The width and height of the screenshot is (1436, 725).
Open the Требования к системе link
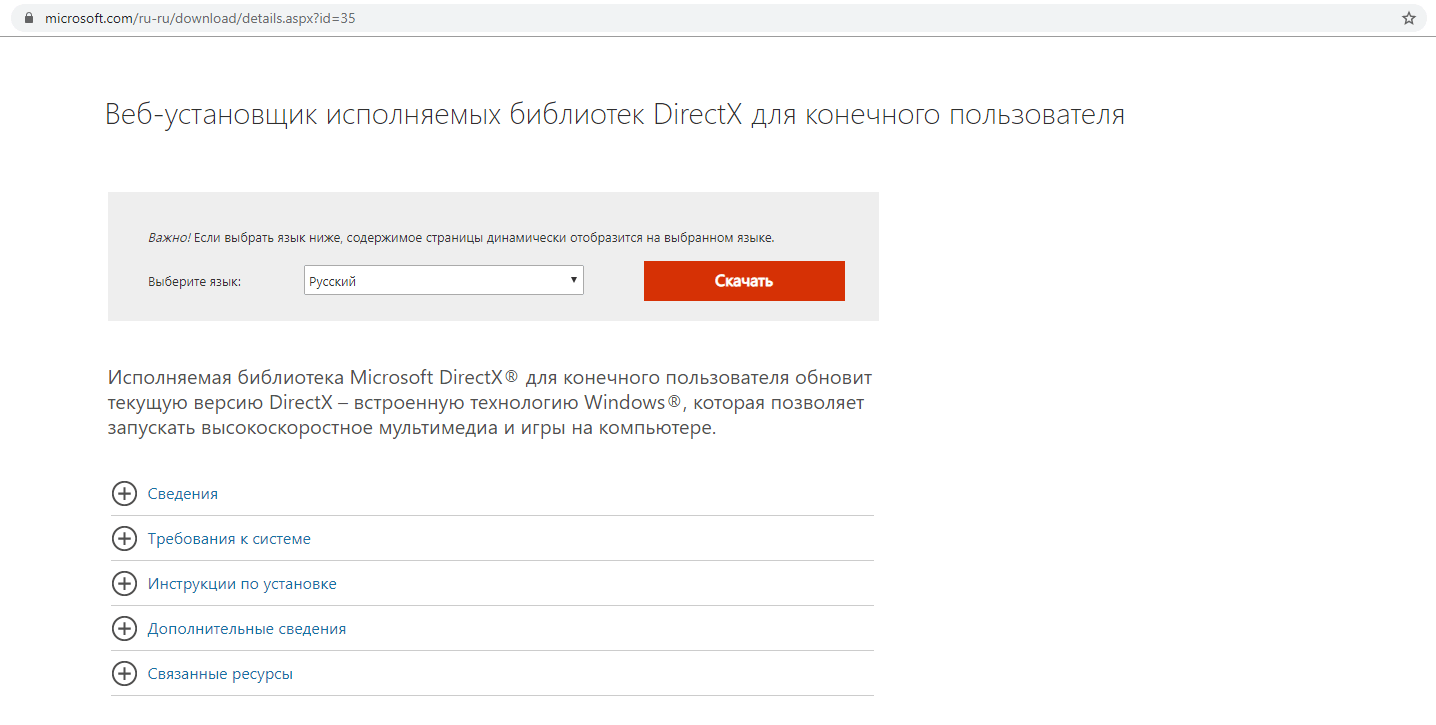tap(229, 539)
